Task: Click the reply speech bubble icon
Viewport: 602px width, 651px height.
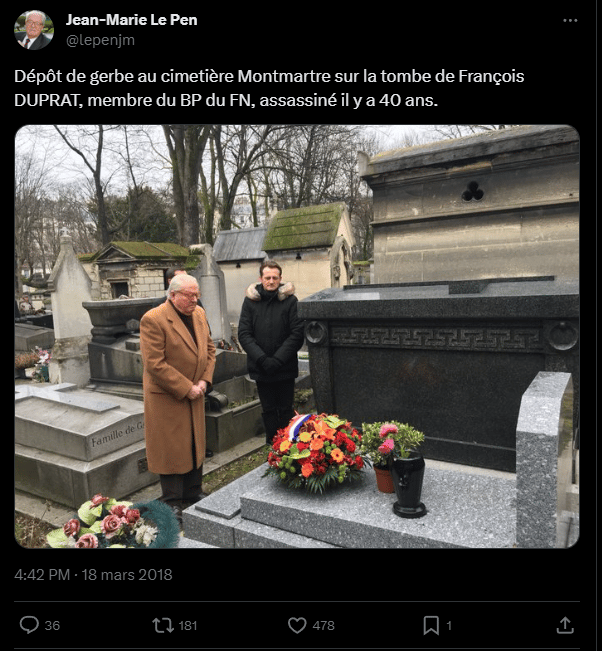Action: point(29,625)
